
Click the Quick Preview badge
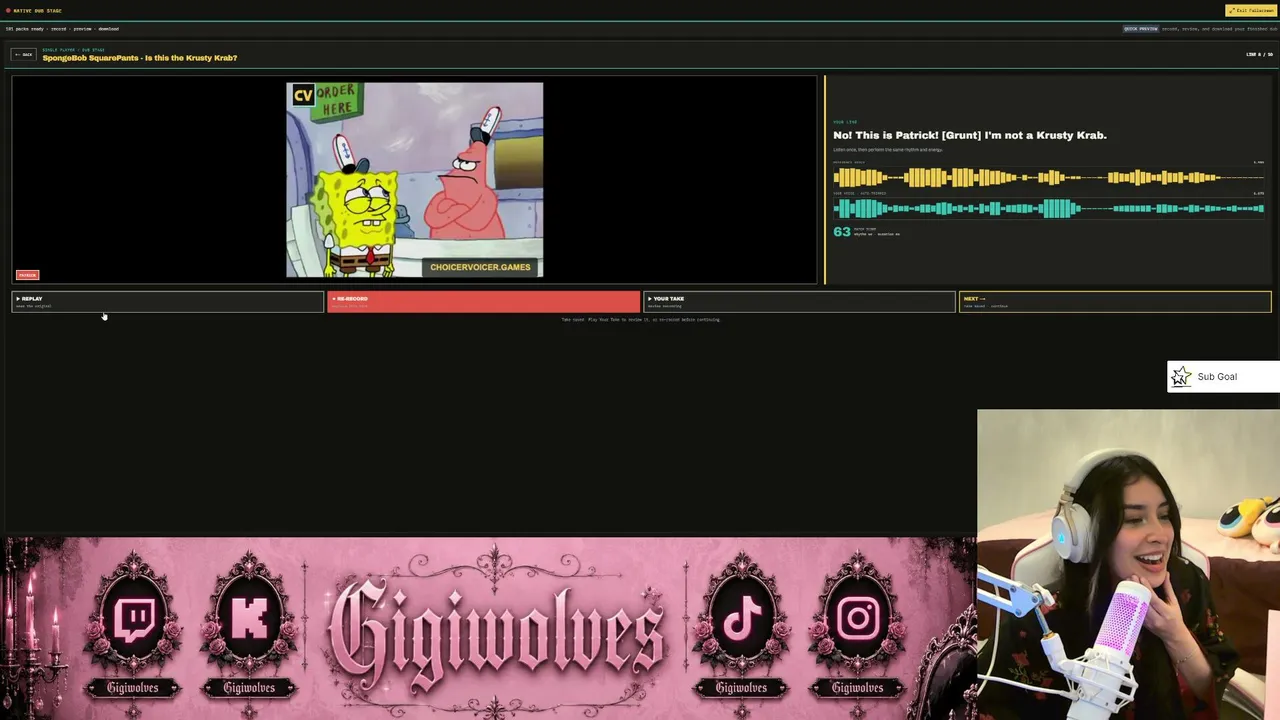tap(1141, 29)
